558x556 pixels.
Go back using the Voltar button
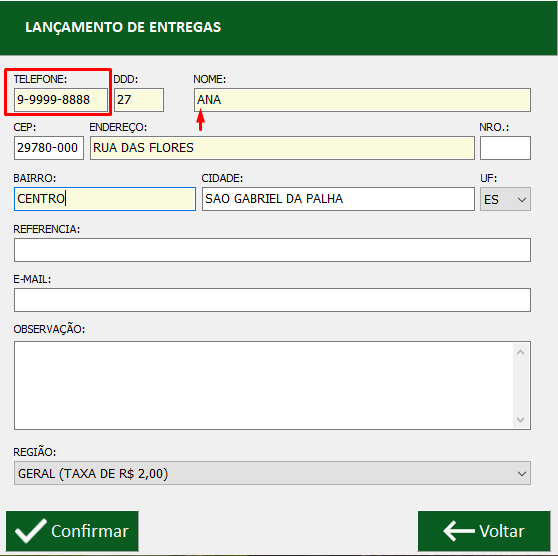click(x=484, y=531)
